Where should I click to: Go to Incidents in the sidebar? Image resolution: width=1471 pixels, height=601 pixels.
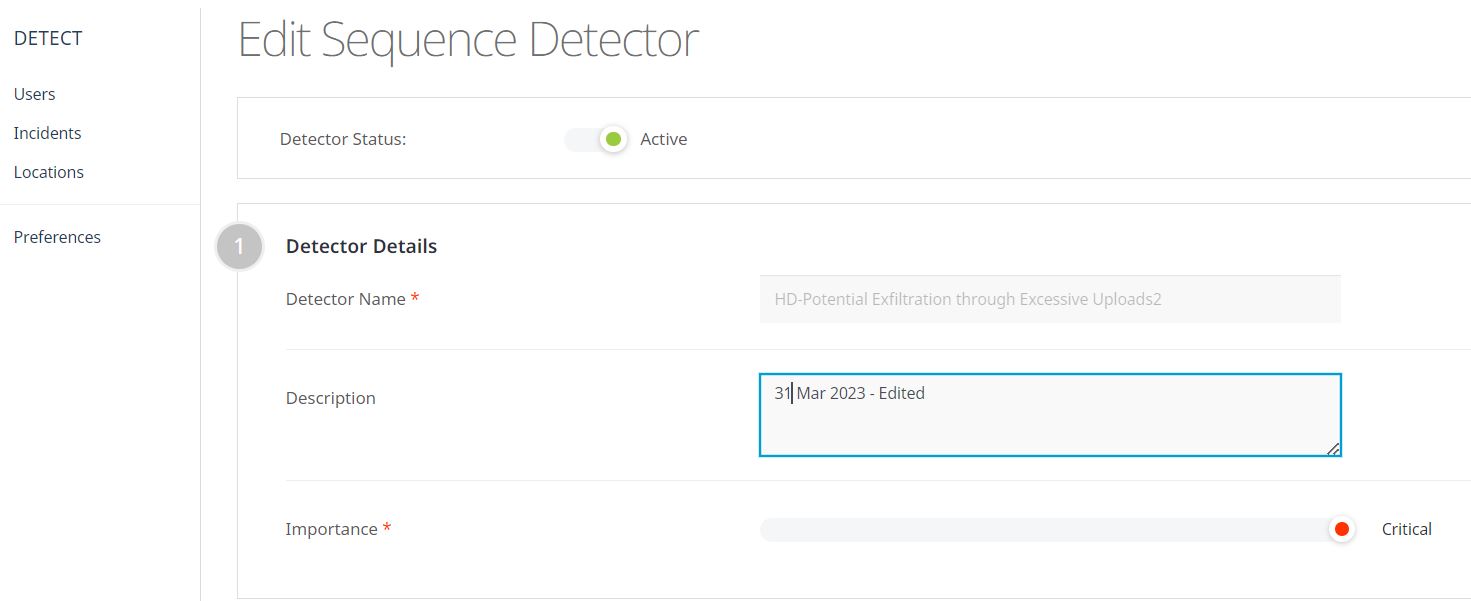47,133
